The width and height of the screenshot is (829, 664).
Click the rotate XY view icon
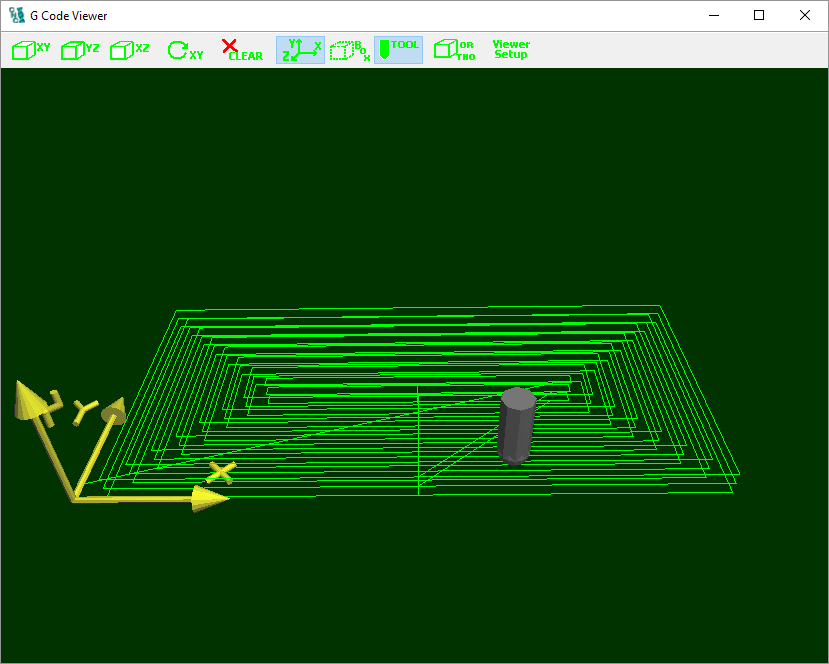coord(185,50)
